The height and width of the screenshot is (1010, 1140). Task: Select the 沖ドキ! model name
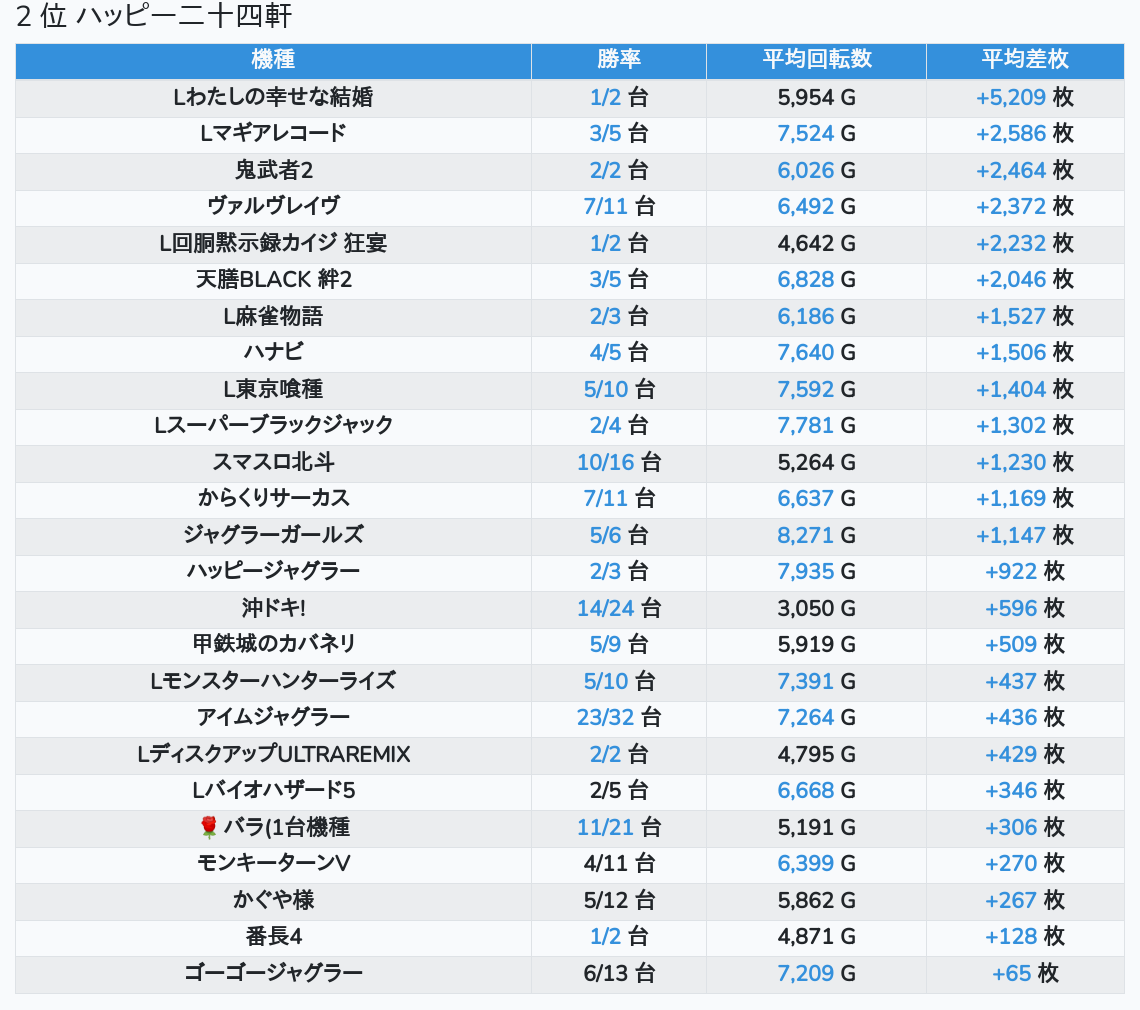coord(273,608)
